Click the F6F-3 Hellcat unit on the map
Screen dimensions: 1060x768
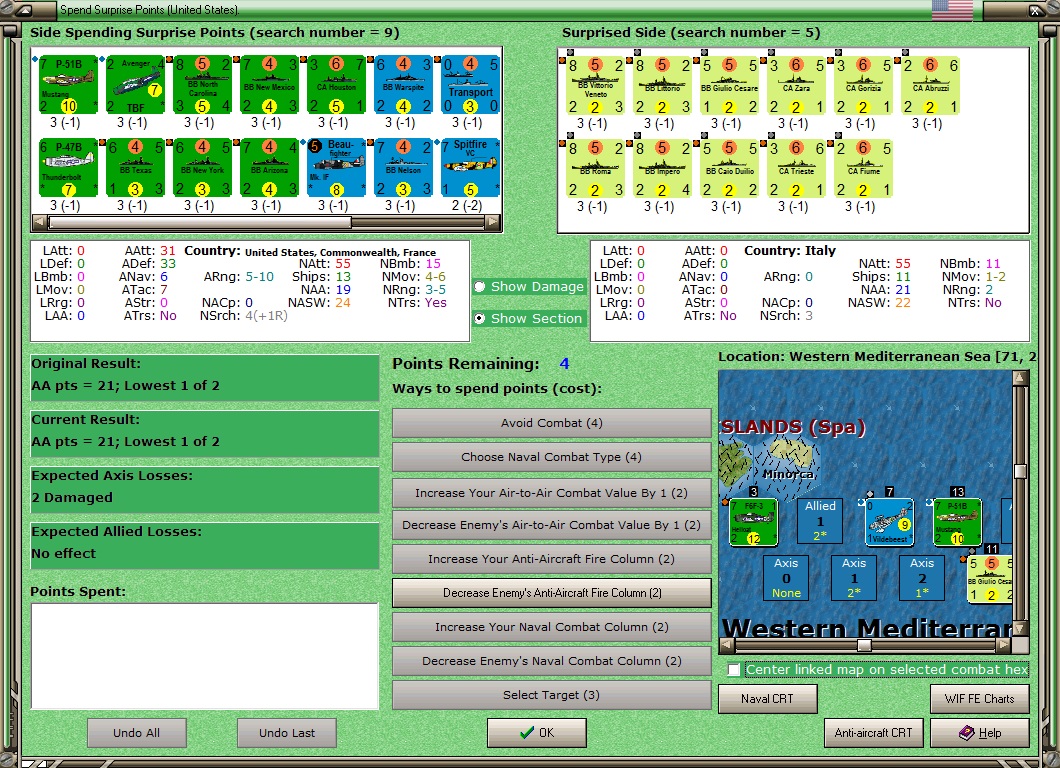(x=753, y=522)
